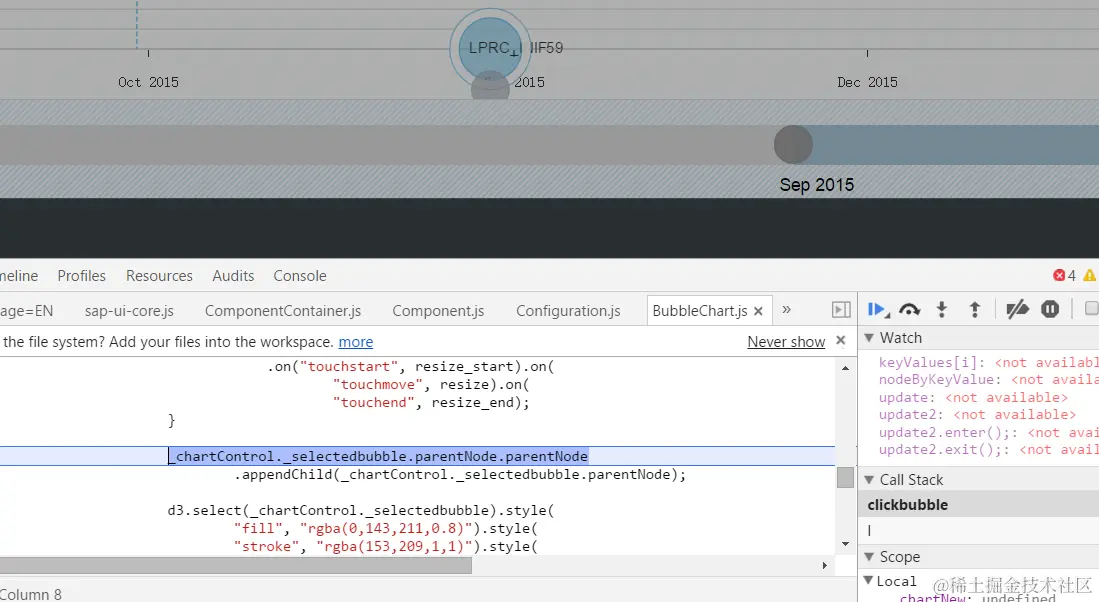Switch to ComponentContainer.js source tab
The width and height of the screenshot is (1099, 602).
coord(282,311)
